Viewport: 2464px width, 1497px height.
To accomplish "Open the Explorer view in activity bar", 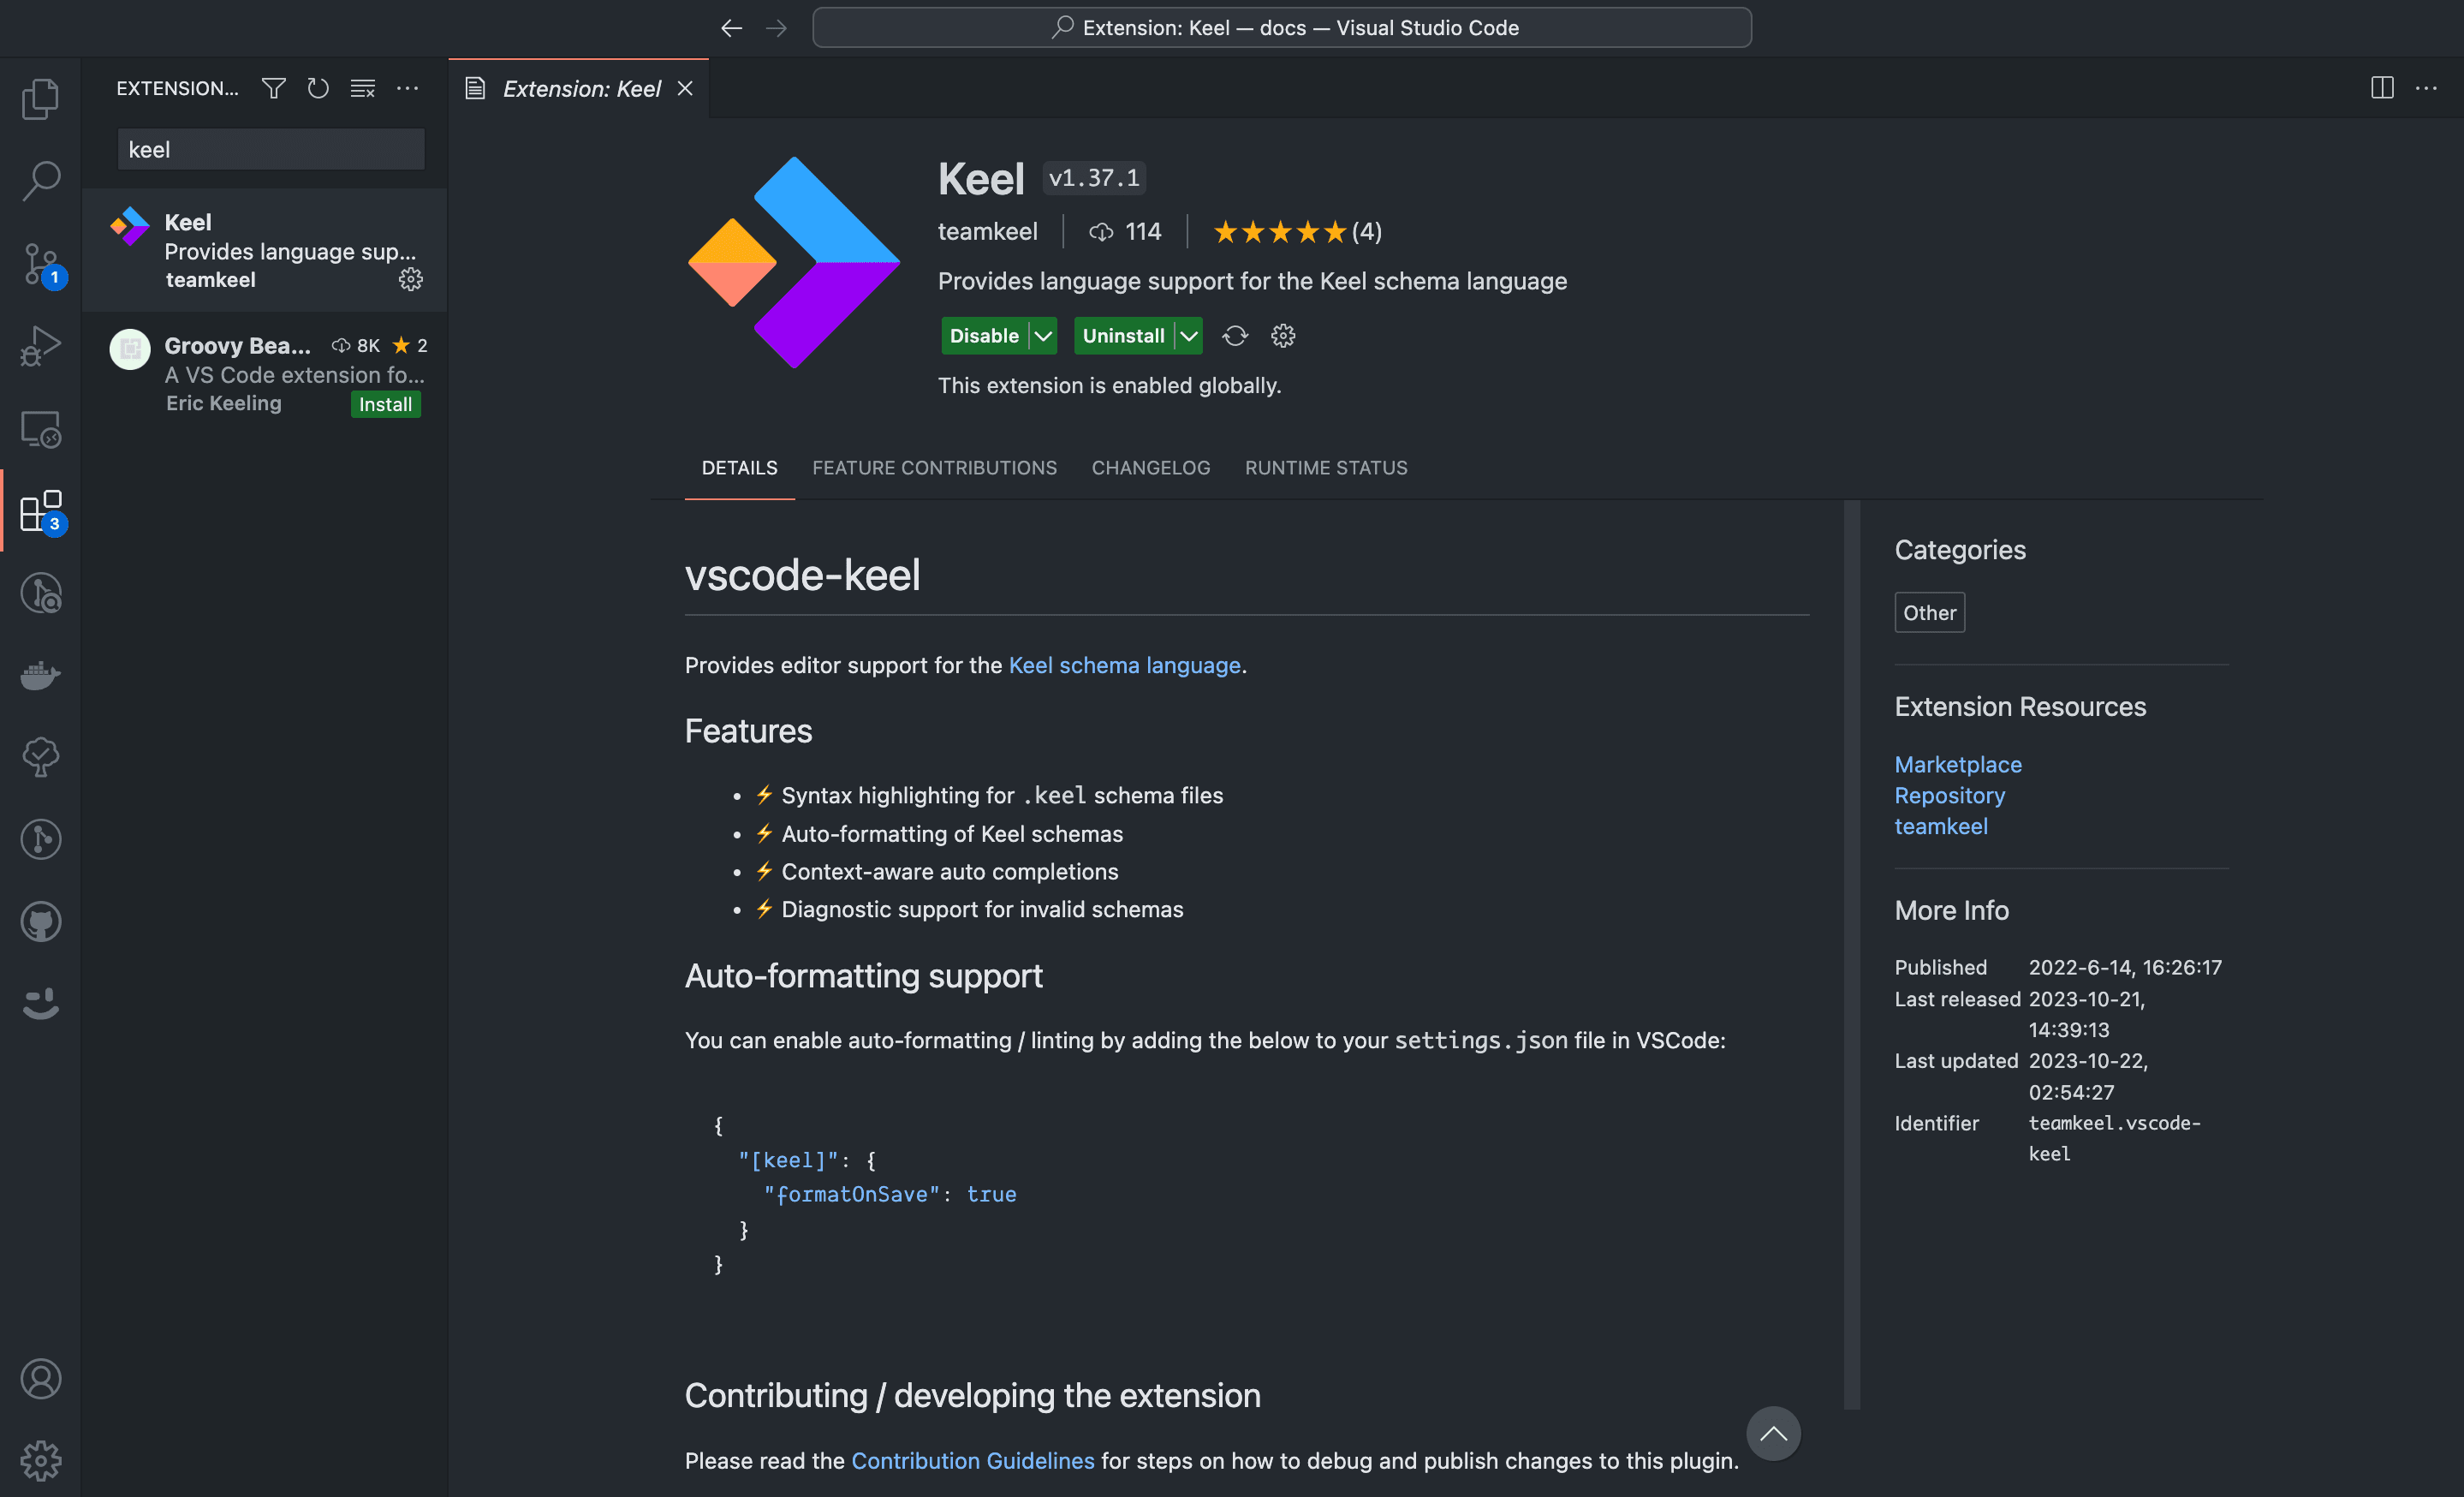I will (x=41, y=98).
